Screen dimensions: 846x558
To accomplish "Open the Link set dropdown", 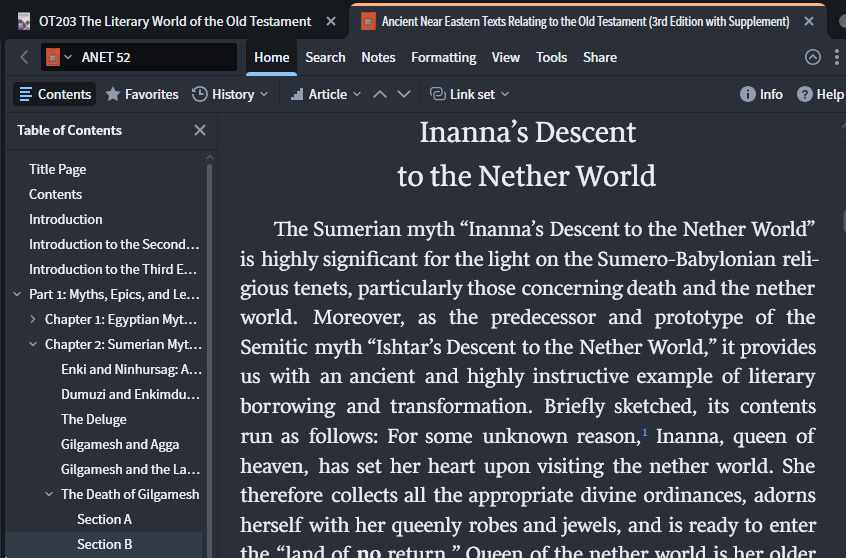I will tap(469, 94).
